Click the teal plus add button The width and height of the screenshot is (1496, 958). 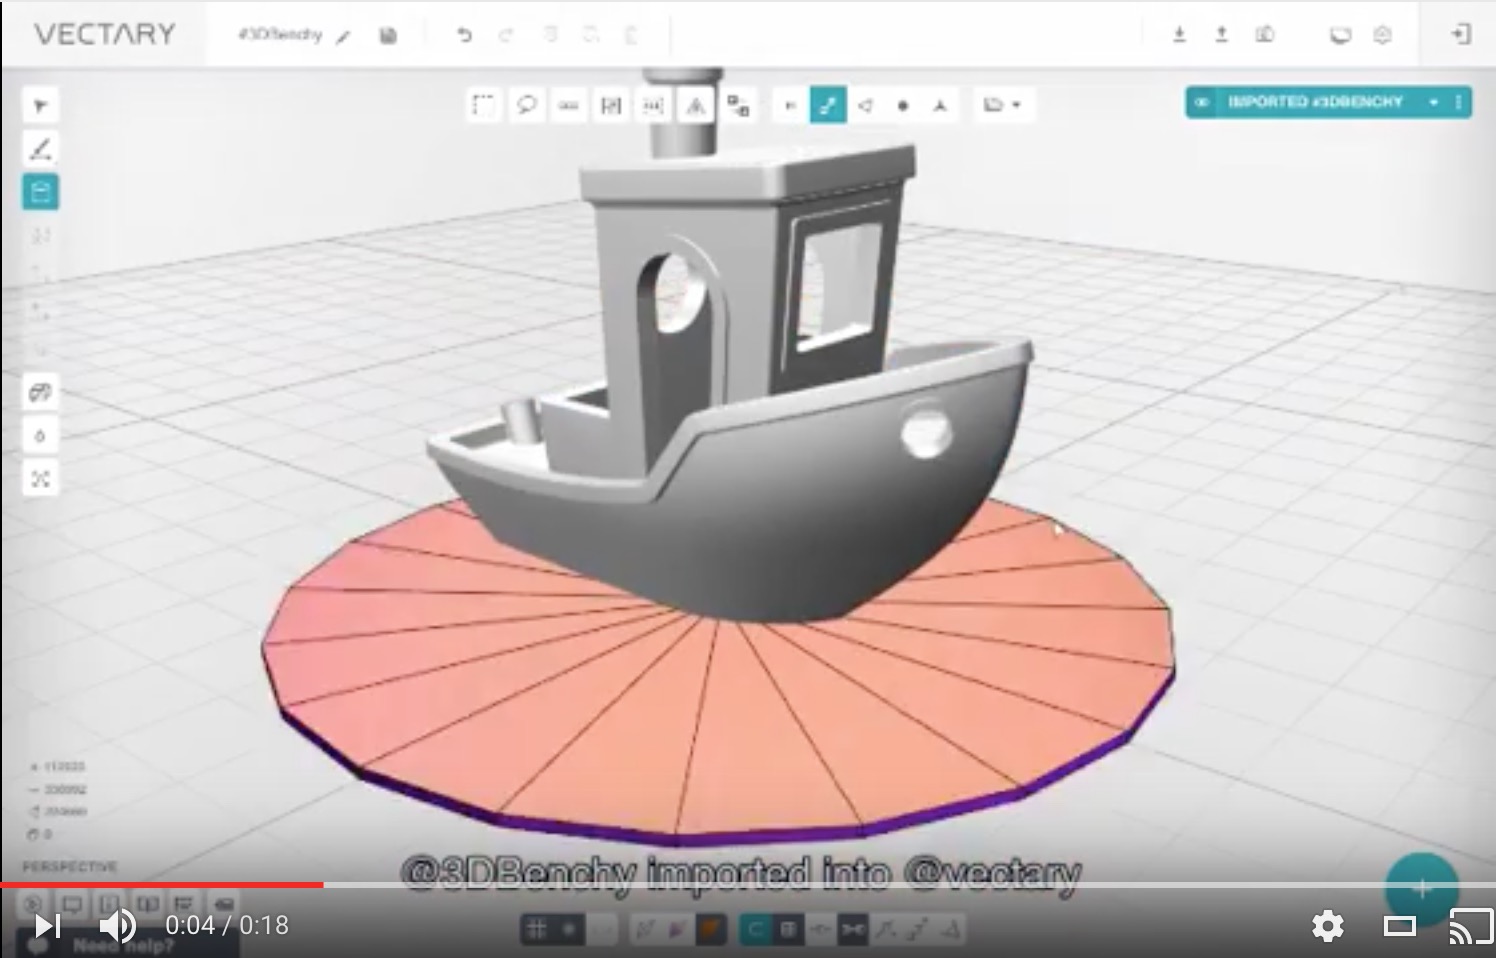(1421, 888)
